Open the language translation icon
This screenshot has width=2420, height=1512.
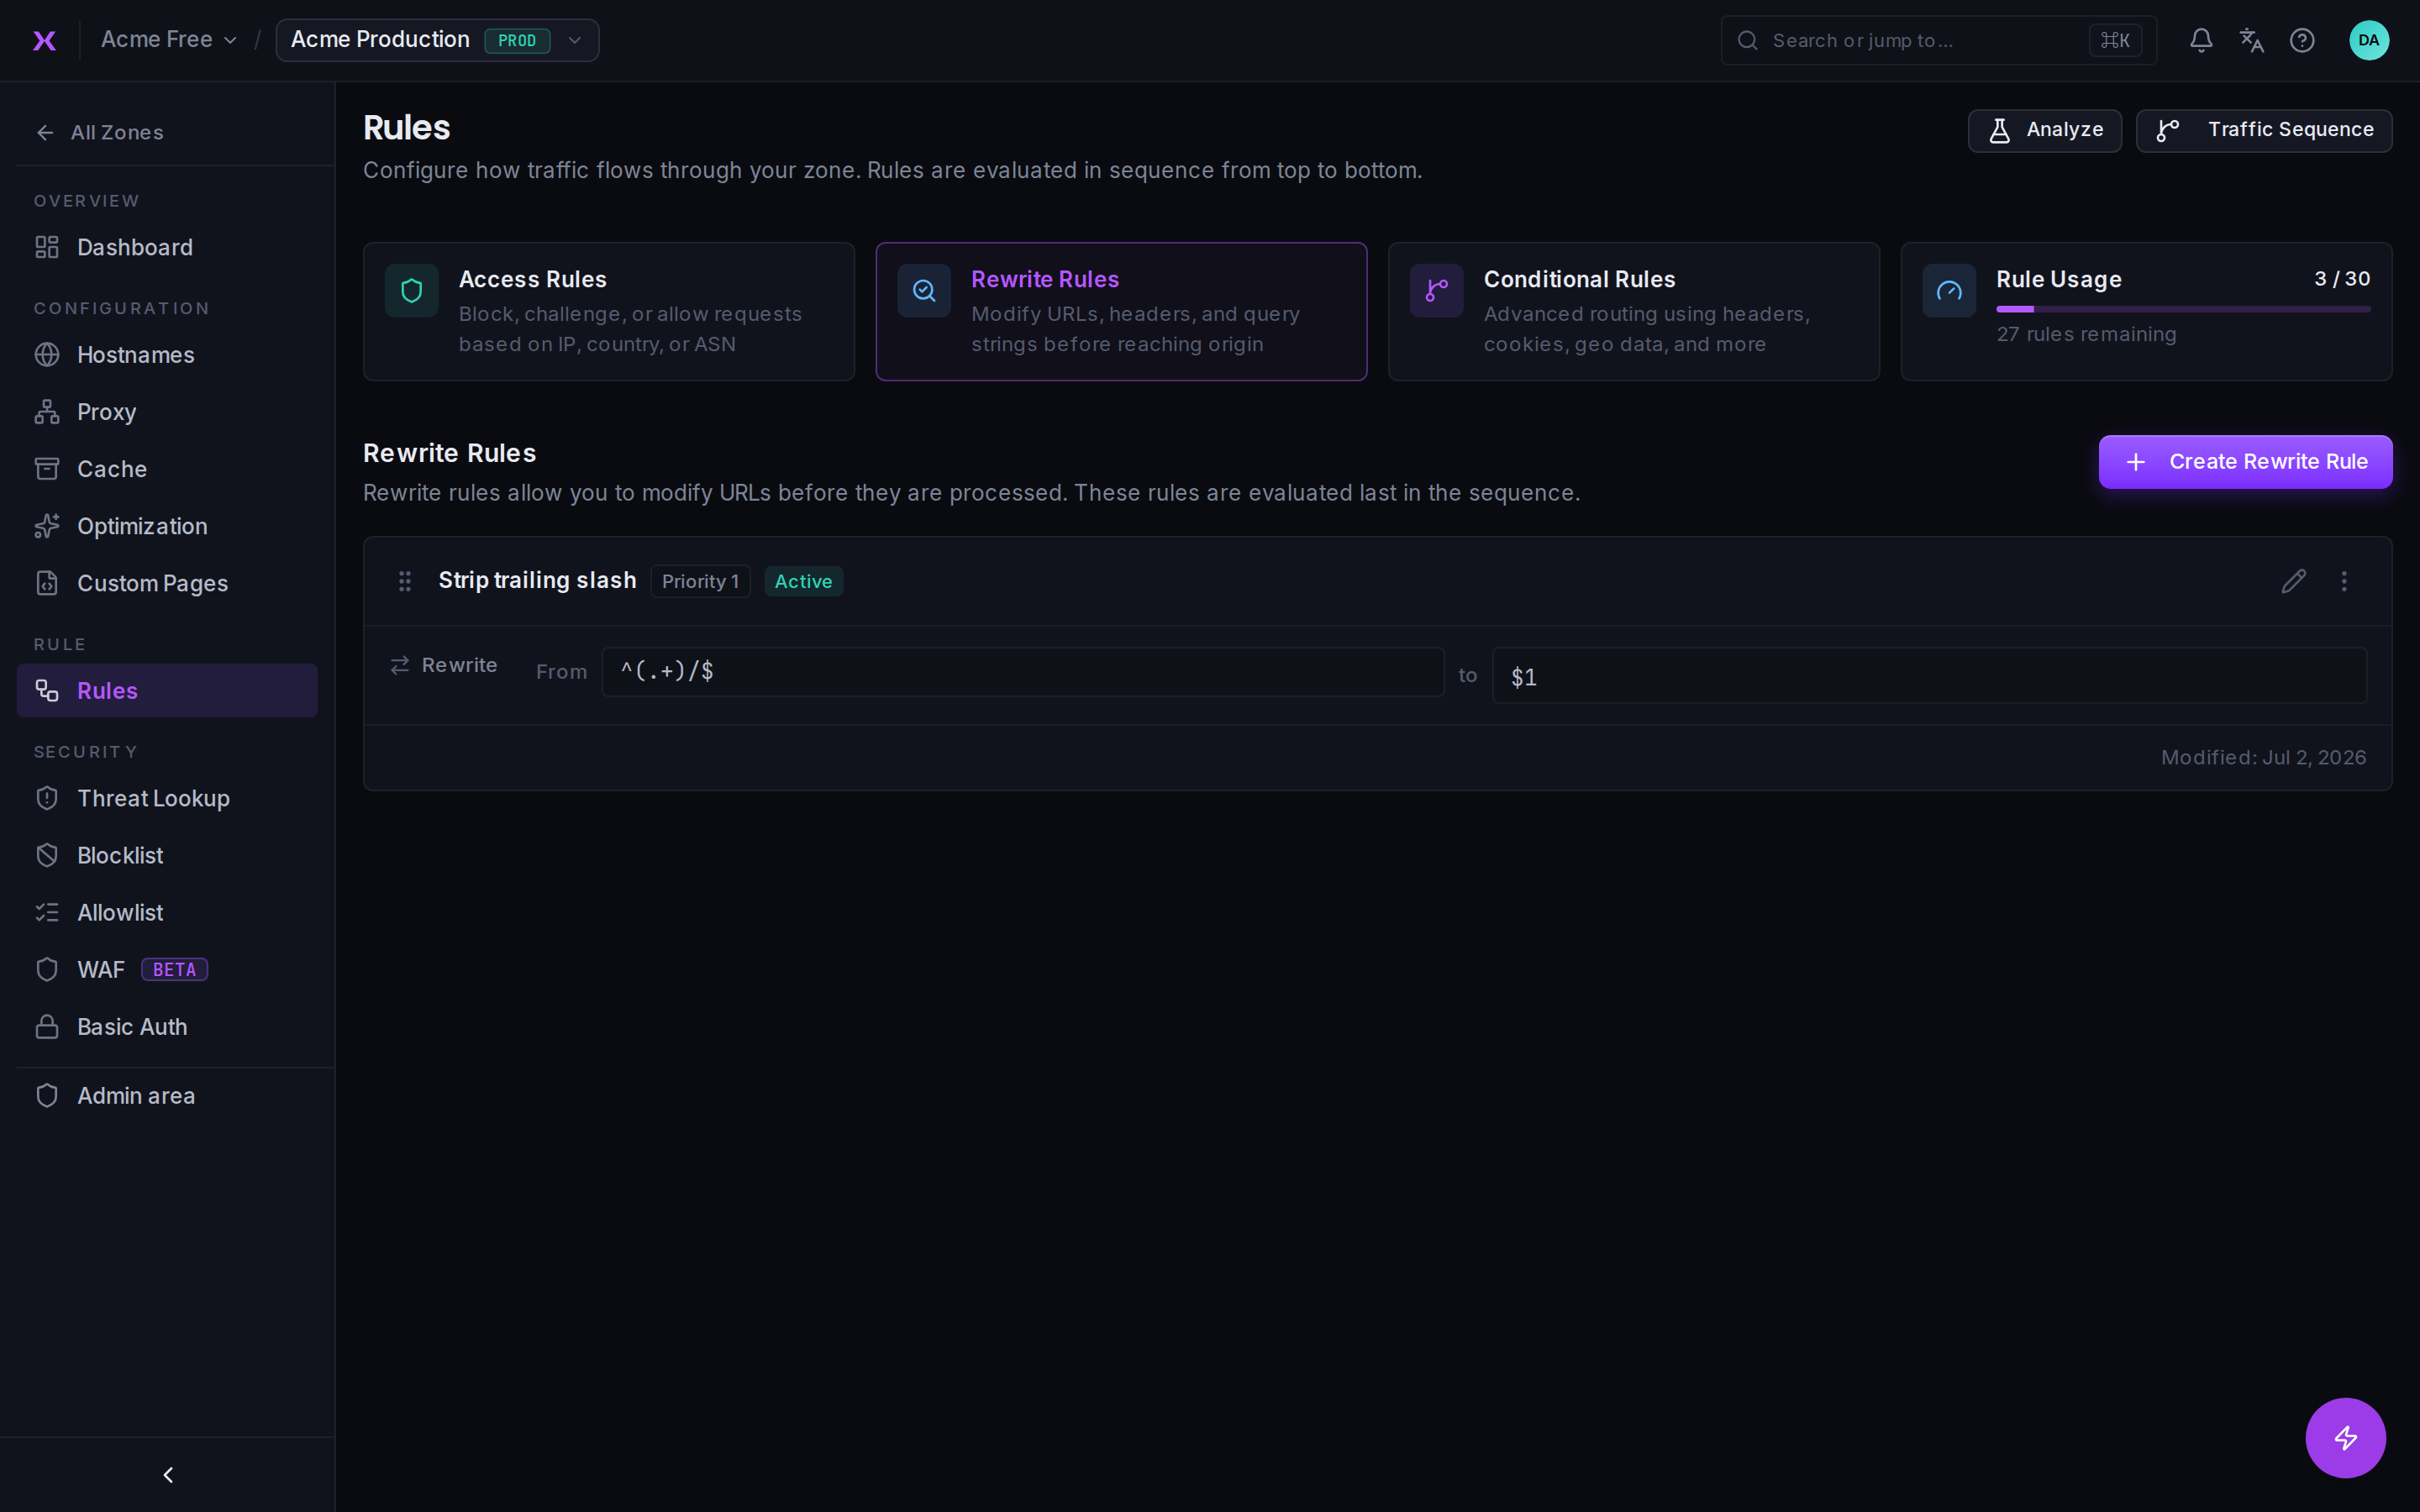pyautogui.click(x=2251, y=40)
